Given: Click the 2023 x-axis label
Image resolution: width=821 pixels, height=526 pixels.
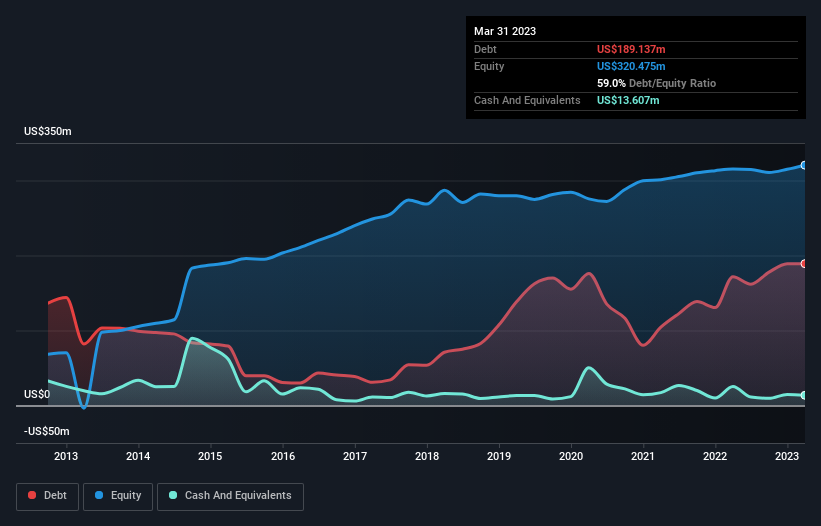Looking at the screenshot, I should coord(788,457).
